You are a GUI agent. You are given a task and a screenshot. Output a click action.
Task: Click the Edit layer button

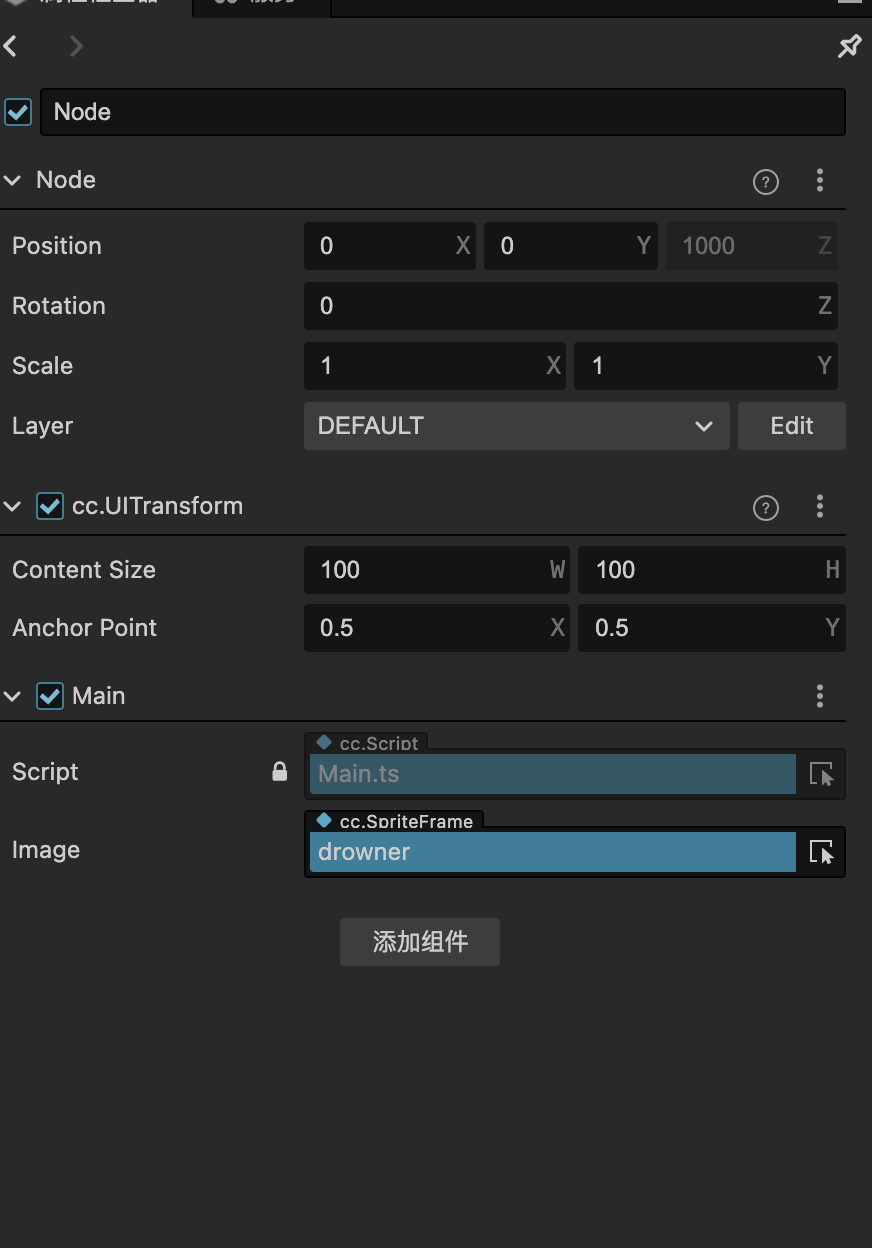pyautogui.click(x=791, y=426)
